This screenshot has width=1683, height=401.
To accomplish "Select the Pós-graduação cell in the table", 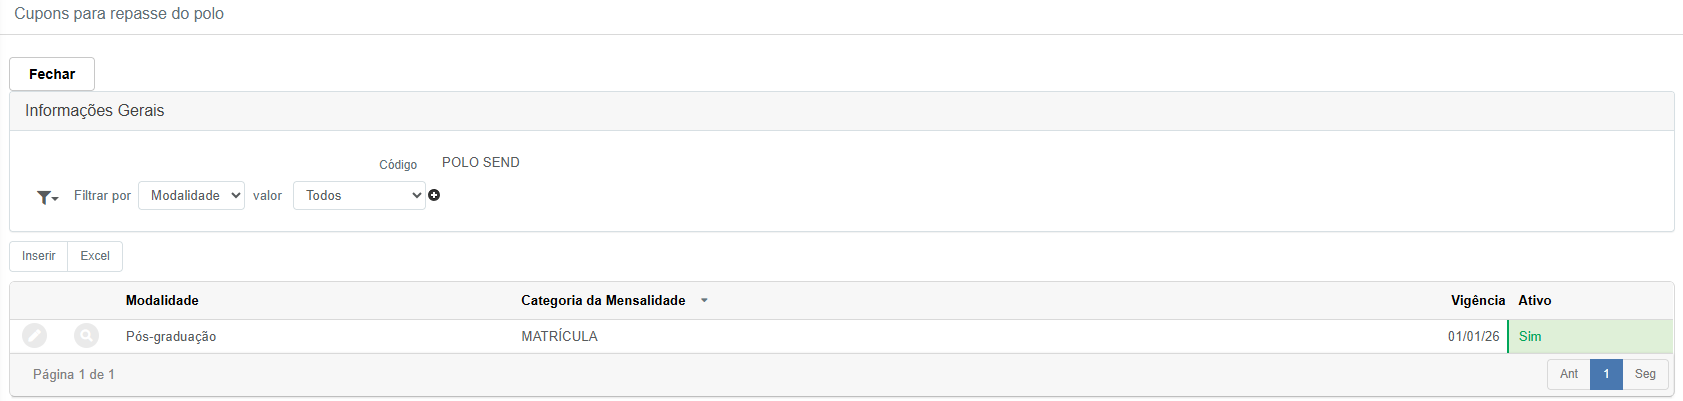I will pyautogui.click(x=171, y=336).
